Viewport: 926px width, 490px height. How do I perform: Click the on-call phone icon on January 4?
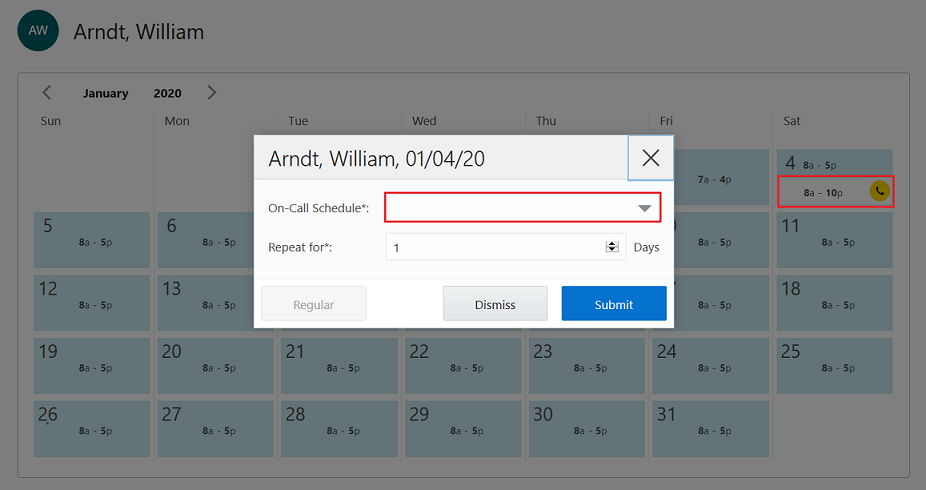click(x=879, y=191)
